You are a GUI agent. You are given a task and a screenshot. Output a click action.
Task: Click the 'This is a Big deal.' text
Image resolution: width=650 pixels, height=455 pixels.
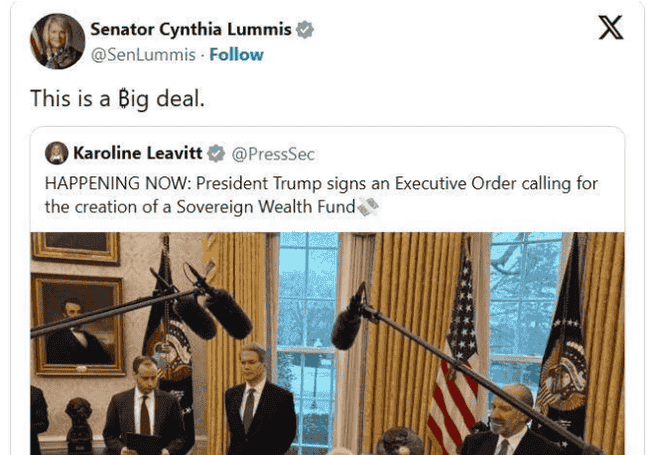coord(117,99)
